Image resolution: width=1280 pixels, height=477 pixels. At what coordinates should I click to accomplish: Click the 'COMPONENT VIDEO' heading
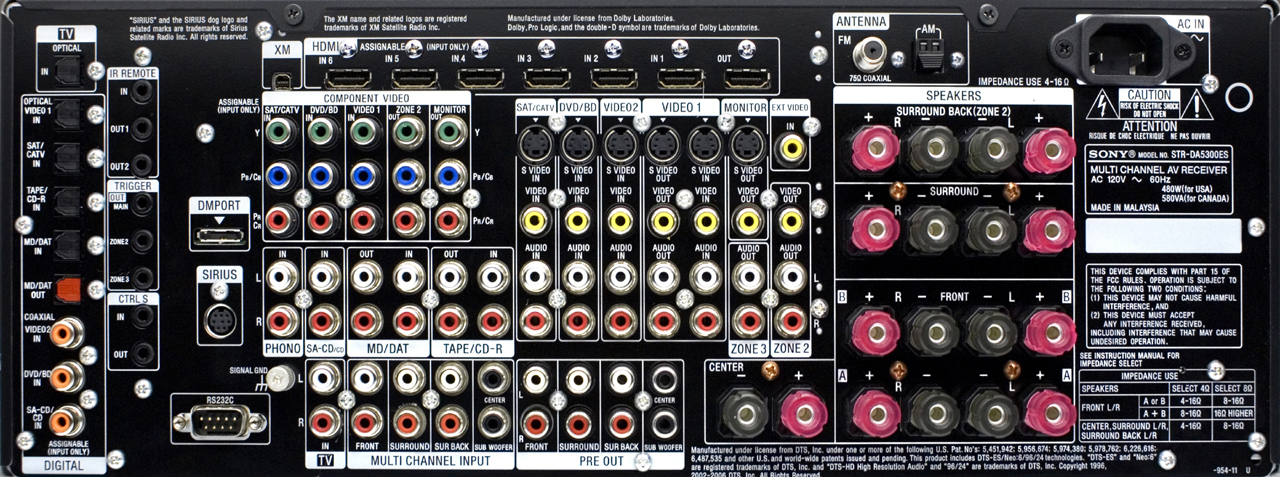click(367, 98)
